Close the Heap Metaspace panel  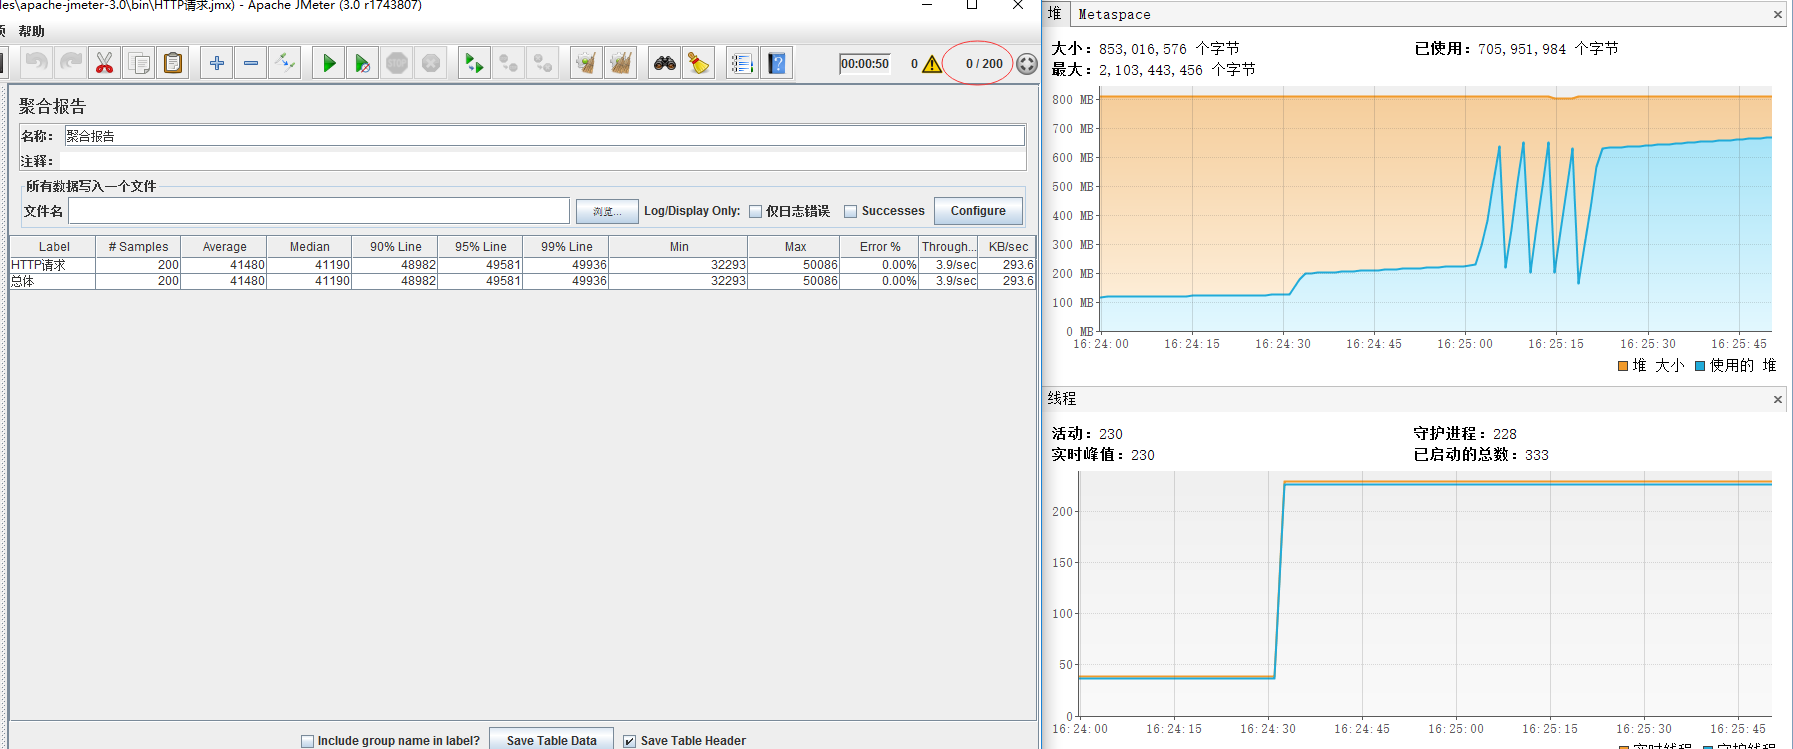click(x=1777, y=14)
